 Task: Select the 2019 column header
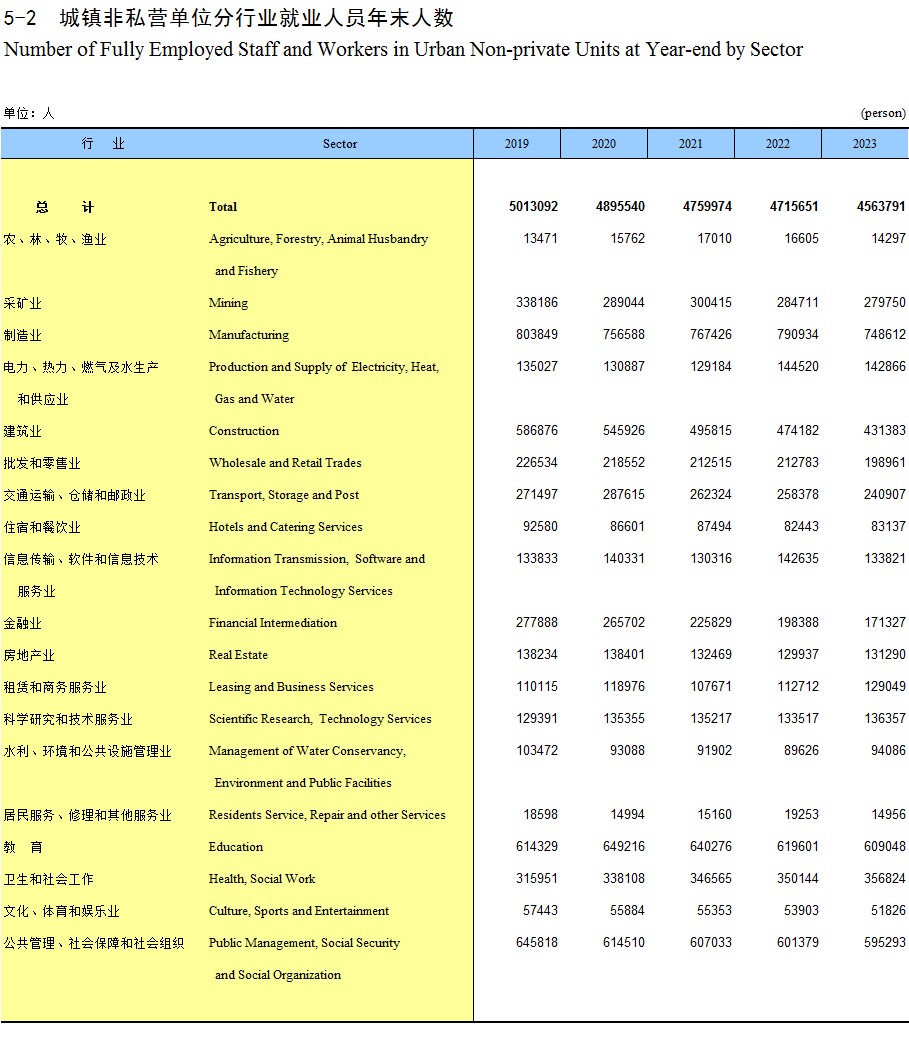coord(517,143)
